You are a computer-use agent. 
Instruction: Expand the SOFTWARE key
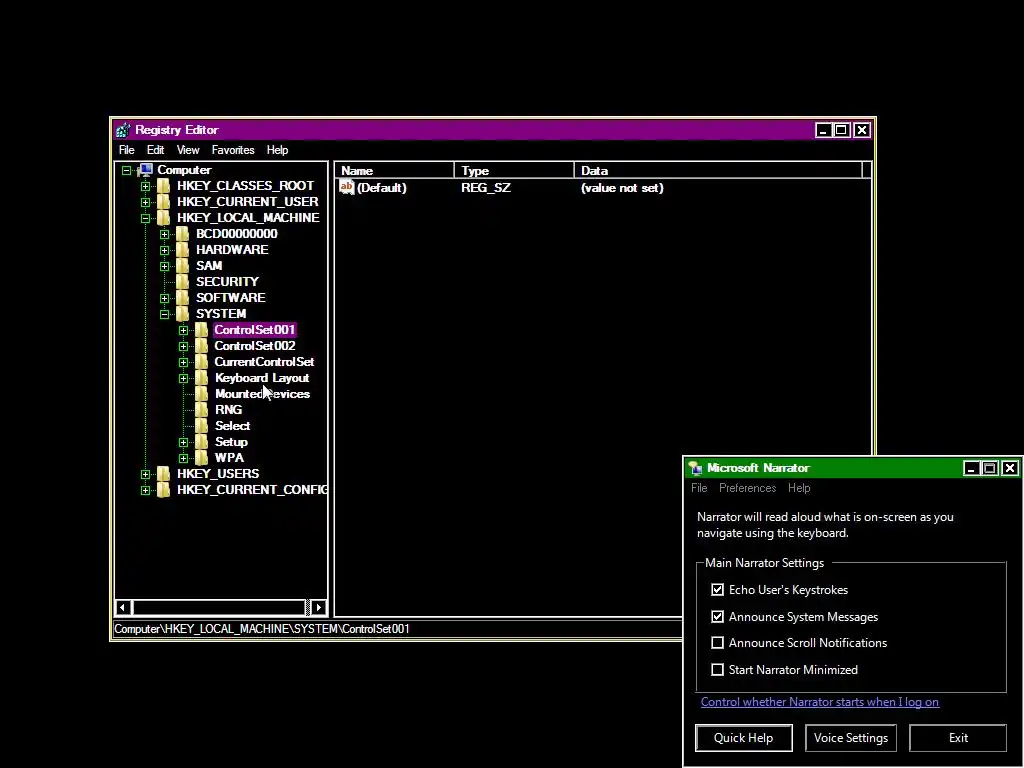pyautogui.click(x=165, y=298)
